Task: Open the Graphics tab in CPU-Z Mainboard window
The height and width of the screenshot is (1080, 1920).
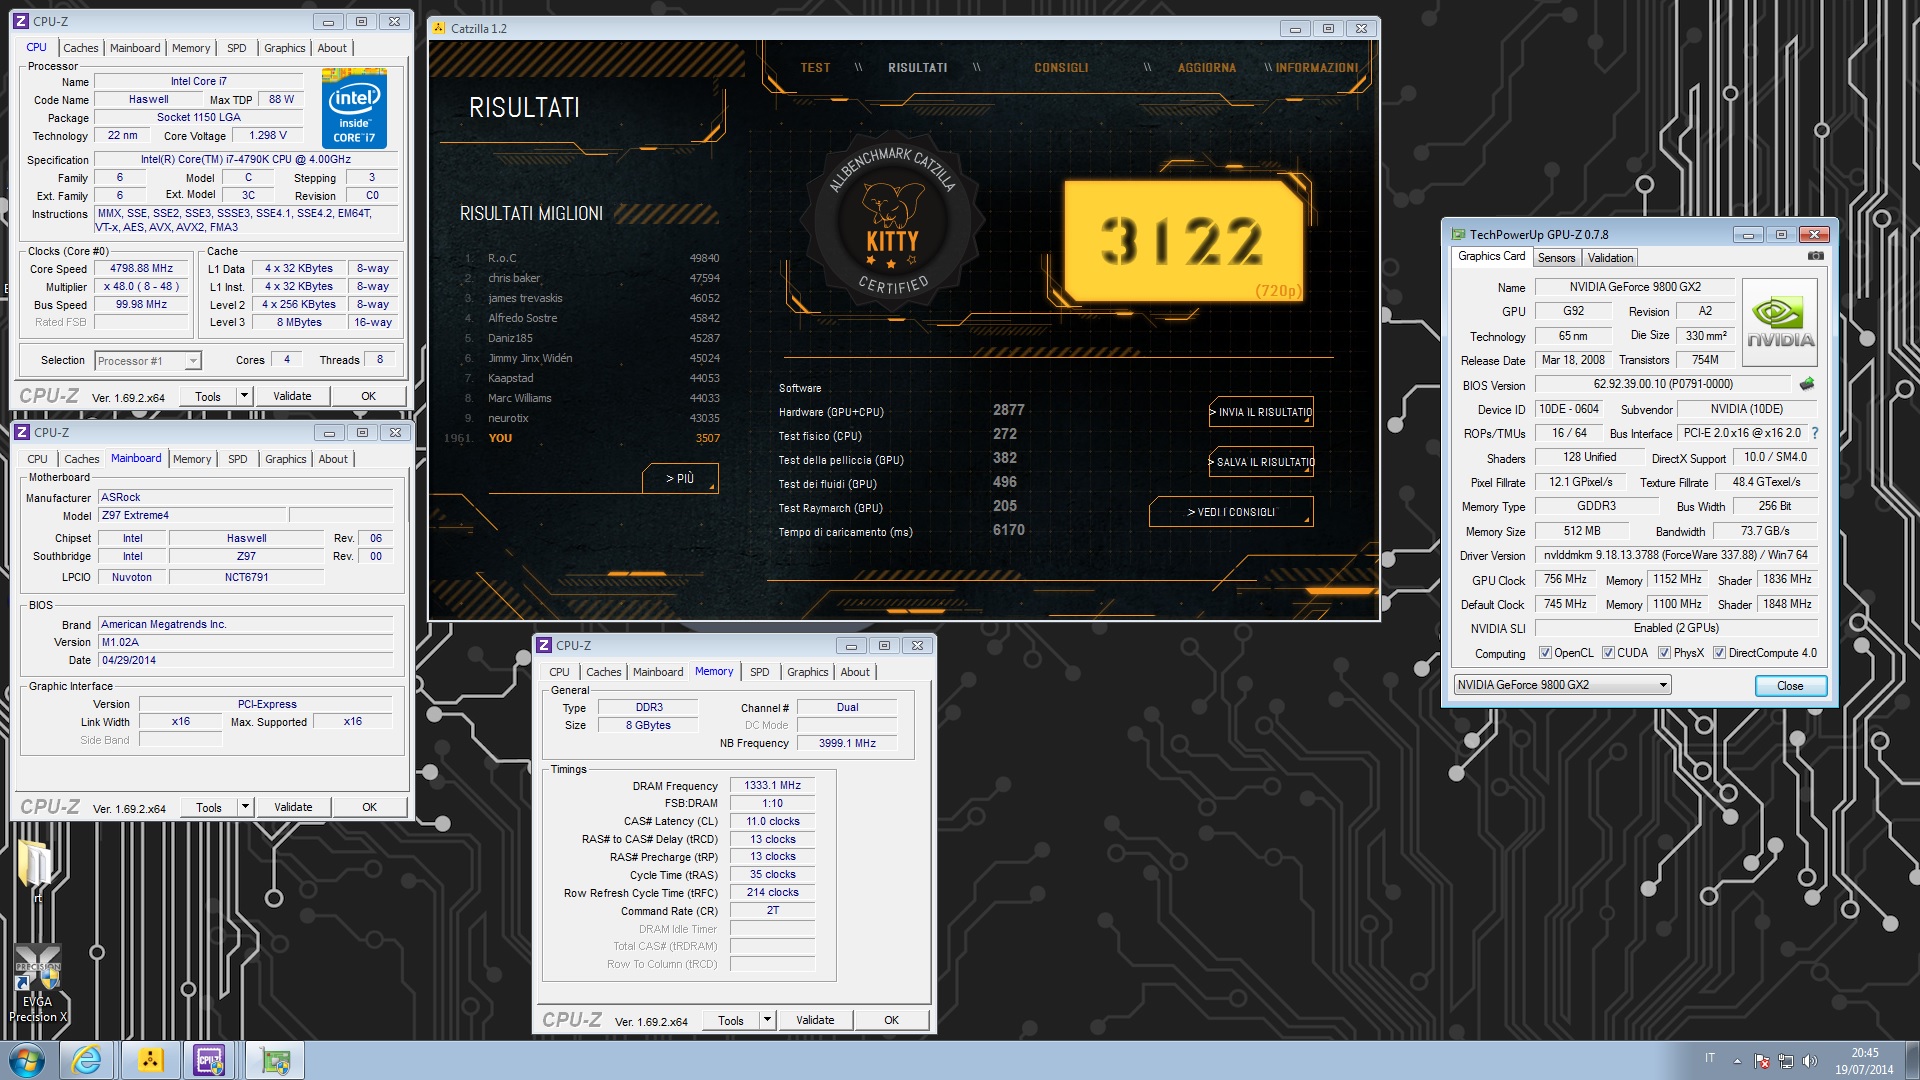Action: click(285, 459)
